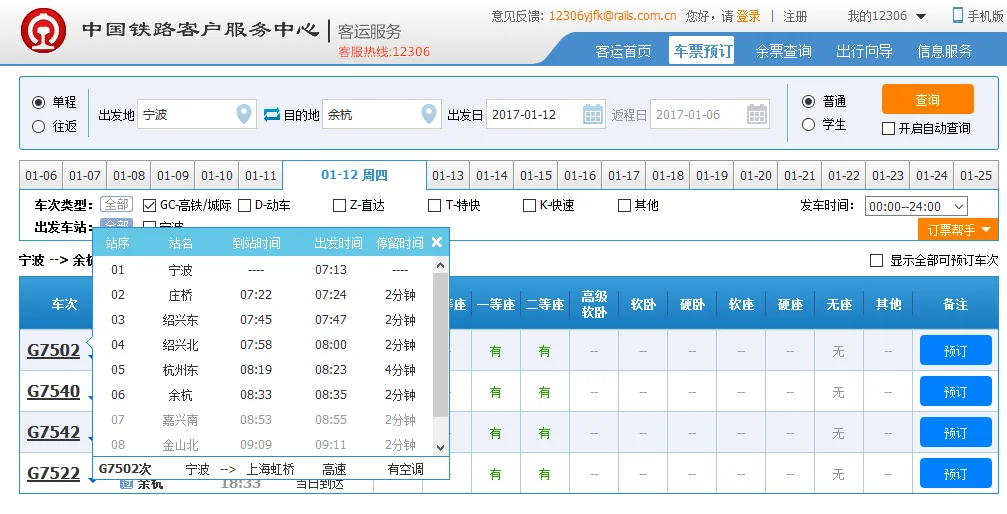
Task: Book train G7540 with 预订 button
Action: (x=956, y=392)
